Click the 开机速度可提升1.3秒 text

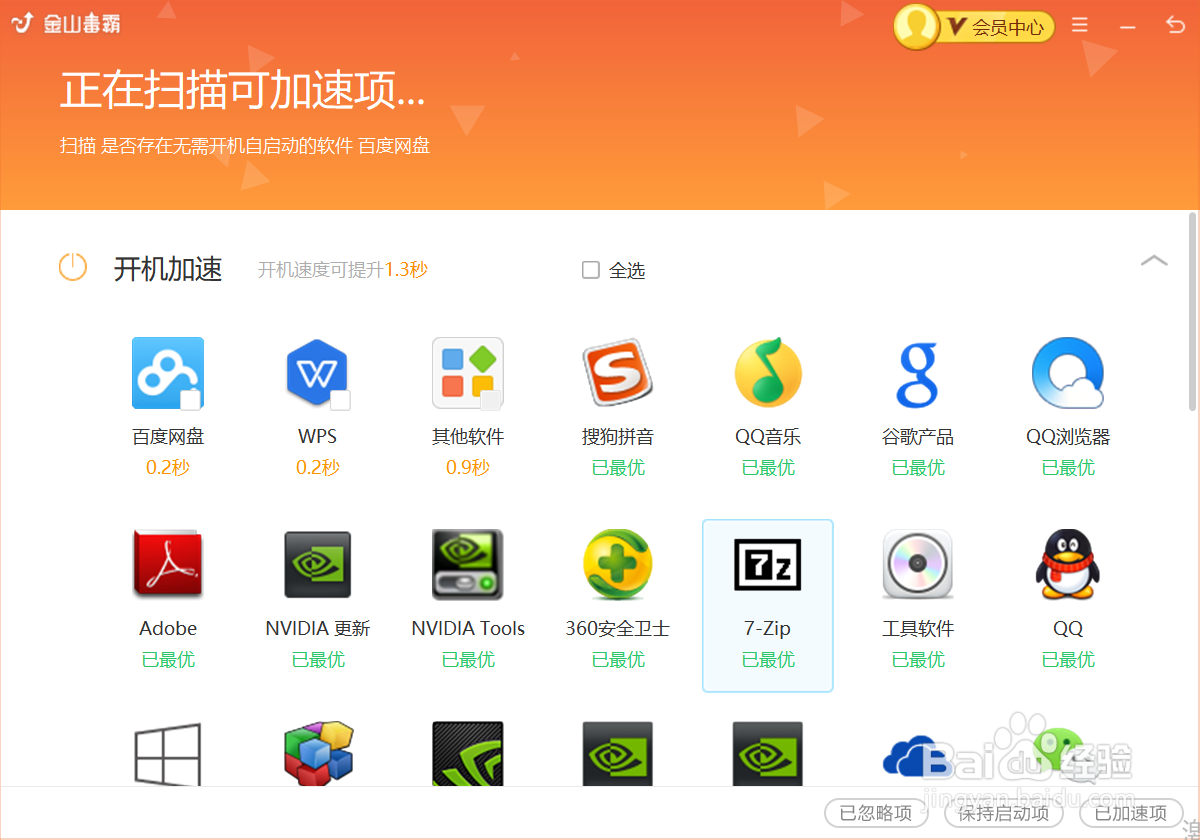pos(343,270)
